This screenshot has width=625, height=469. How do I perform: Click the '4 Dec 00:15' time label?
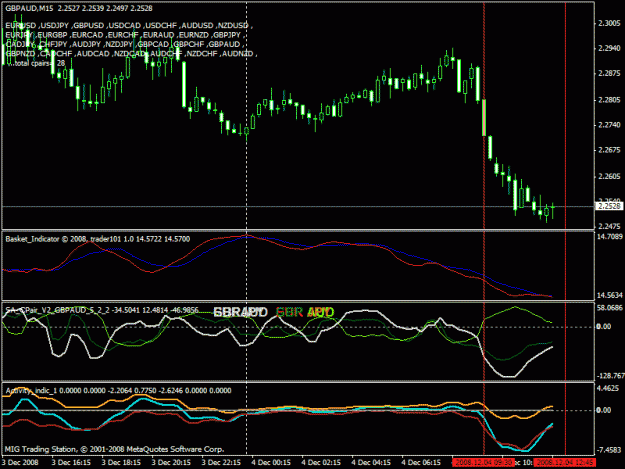(x=271, y=463)
